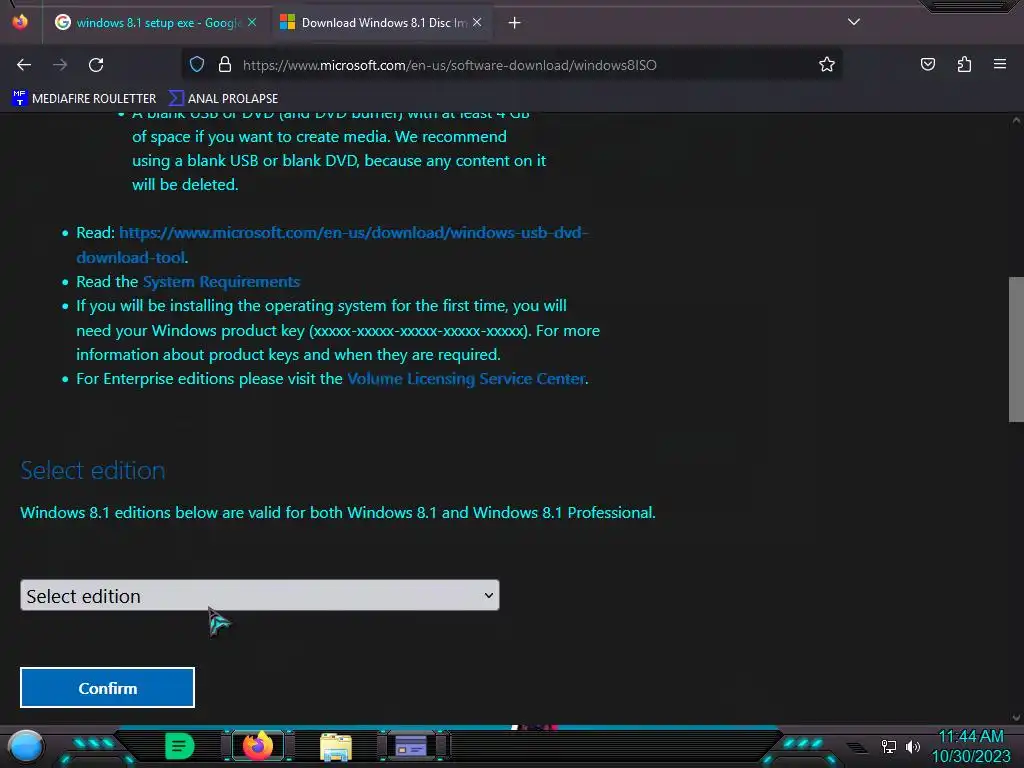Click scrollbar up arrow
1024x768 pixels.
1016,121
